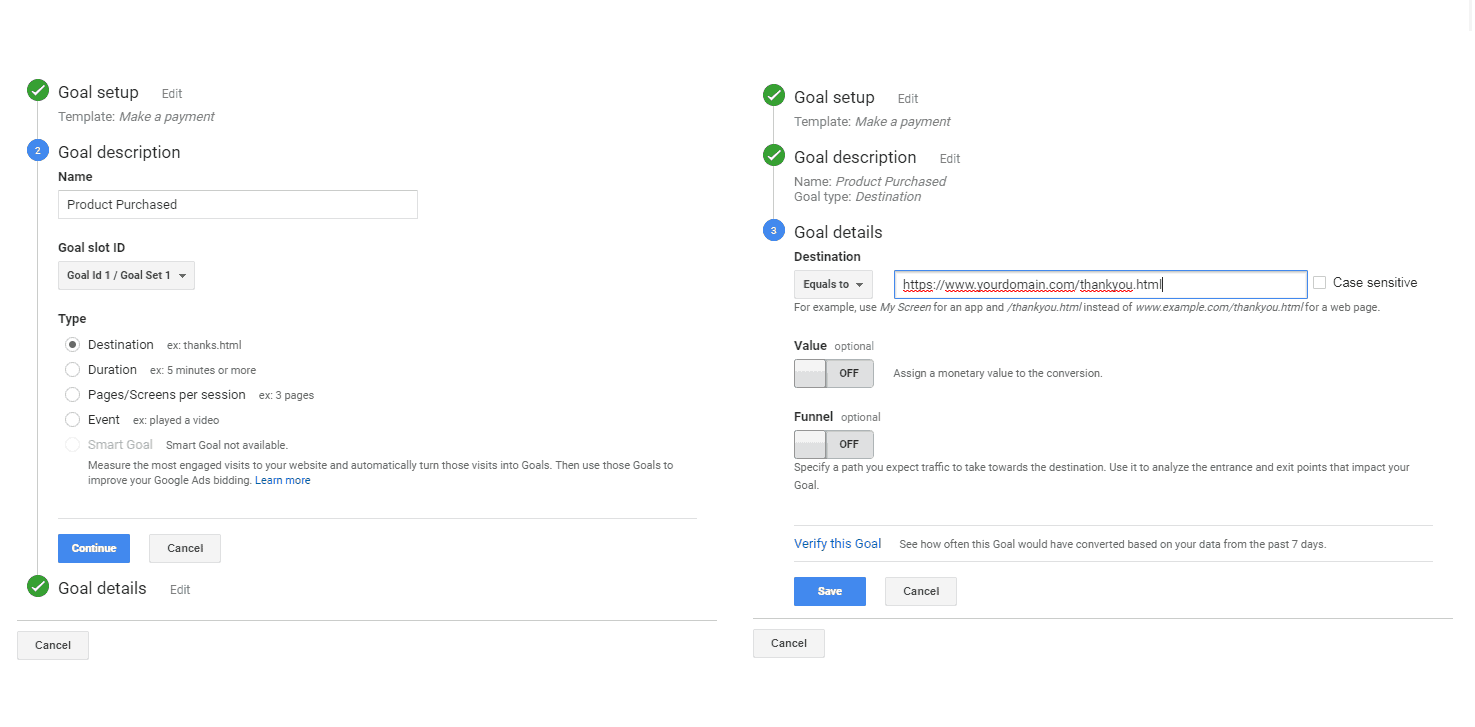Screen dimensions: 1475x727
Task: Edit Goal description in right panel
Action: (x=950, y=158)
